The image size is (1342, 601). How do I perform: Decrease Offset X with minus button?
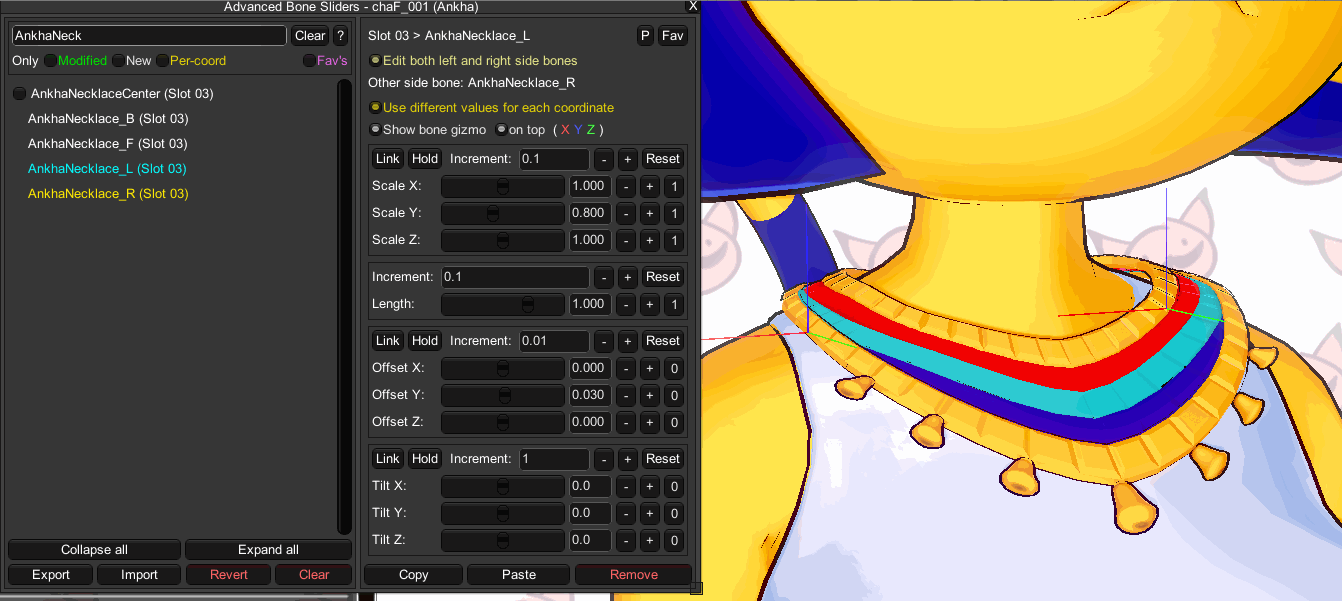point(626,368)
